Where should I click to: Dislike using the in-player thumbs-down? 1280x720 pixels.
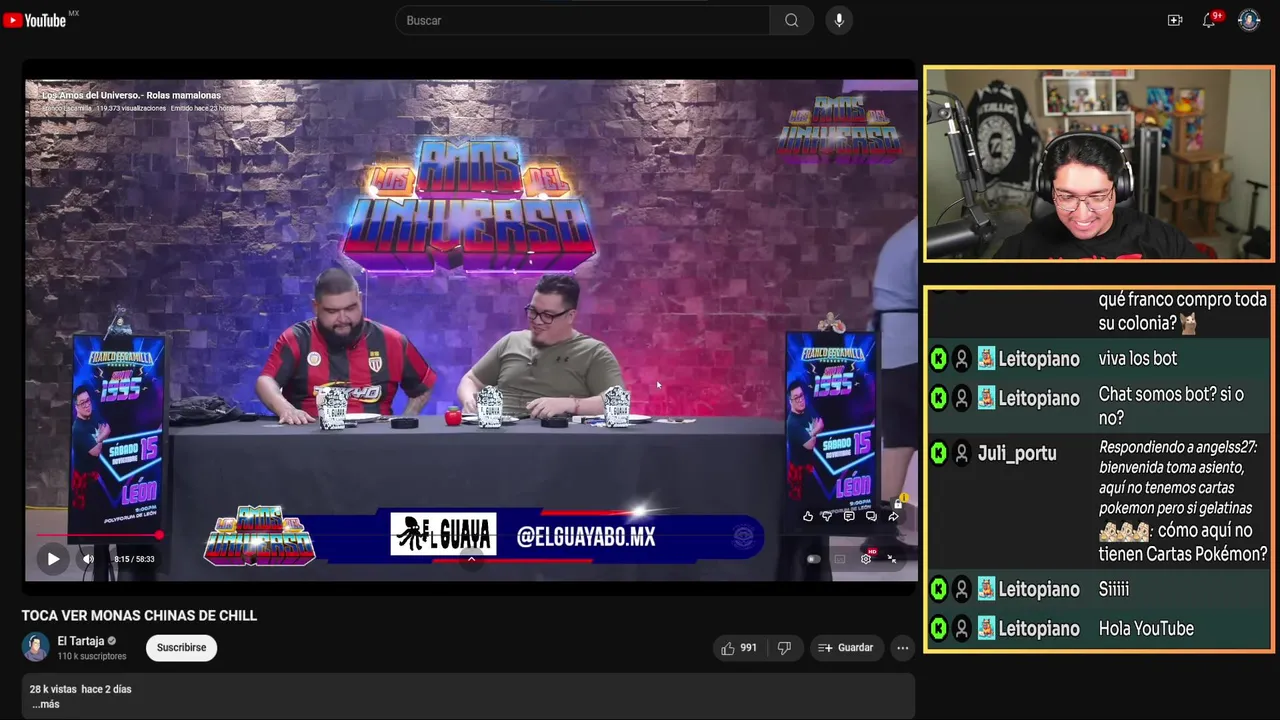coord(827,516)
